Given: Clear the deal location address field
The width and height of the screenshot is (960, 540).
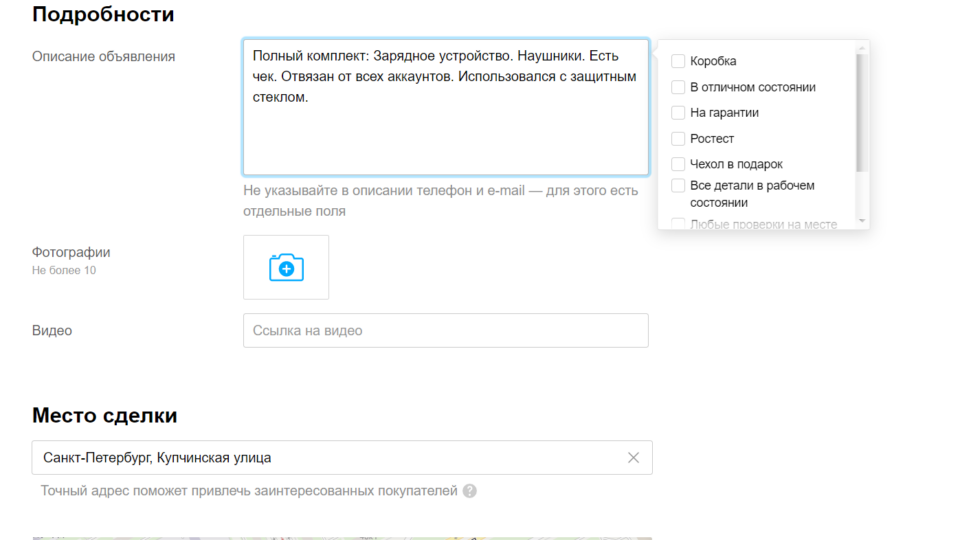Looking at the screenshot, I should (x=633, y=457).
